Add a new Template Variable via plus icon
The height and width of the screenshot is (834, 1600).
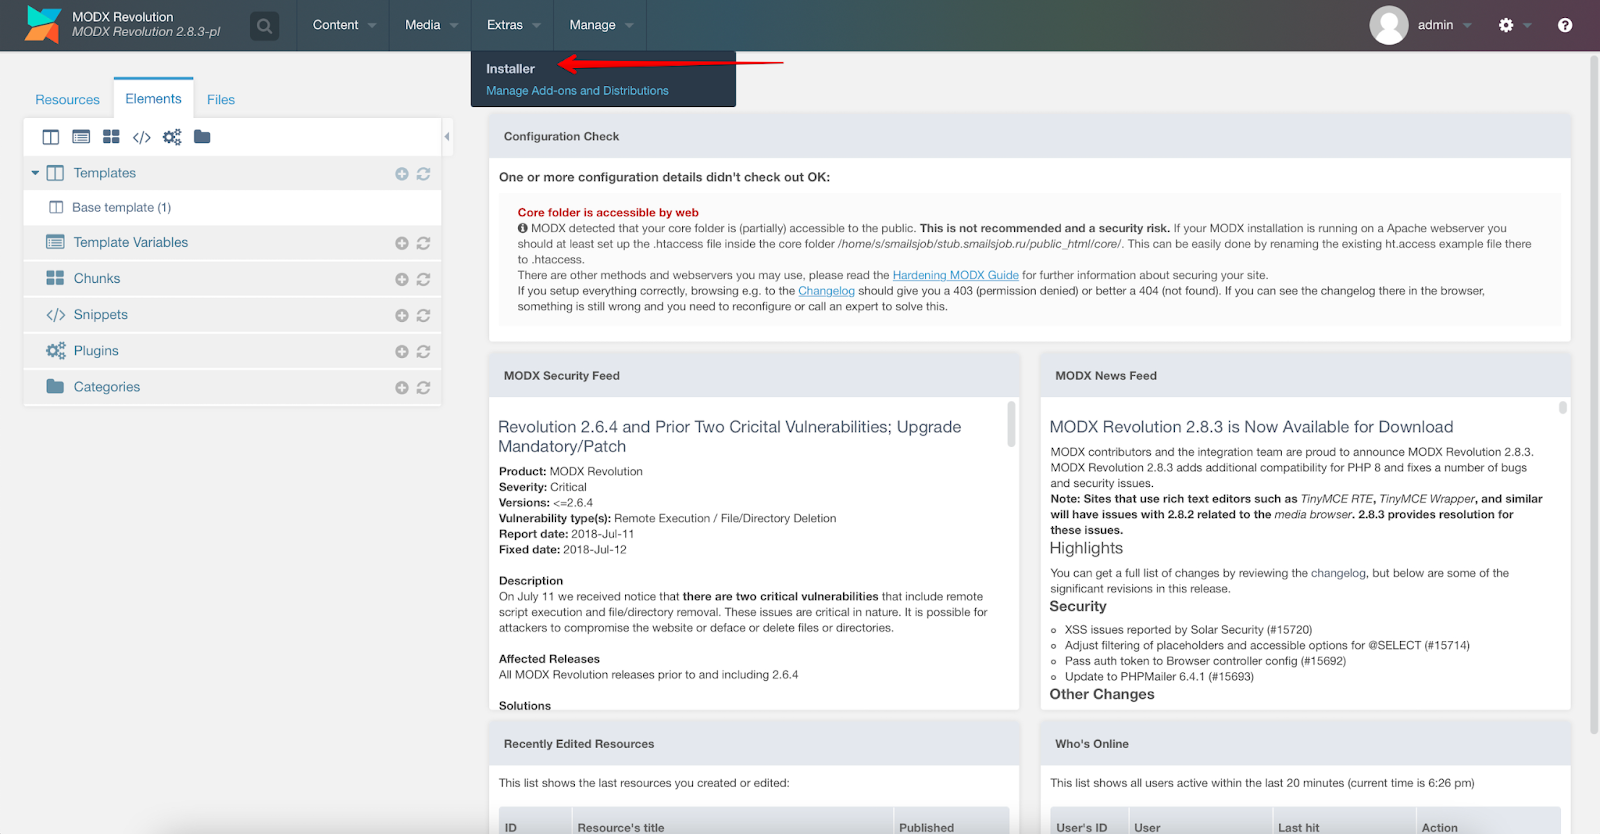pos(402,243)
